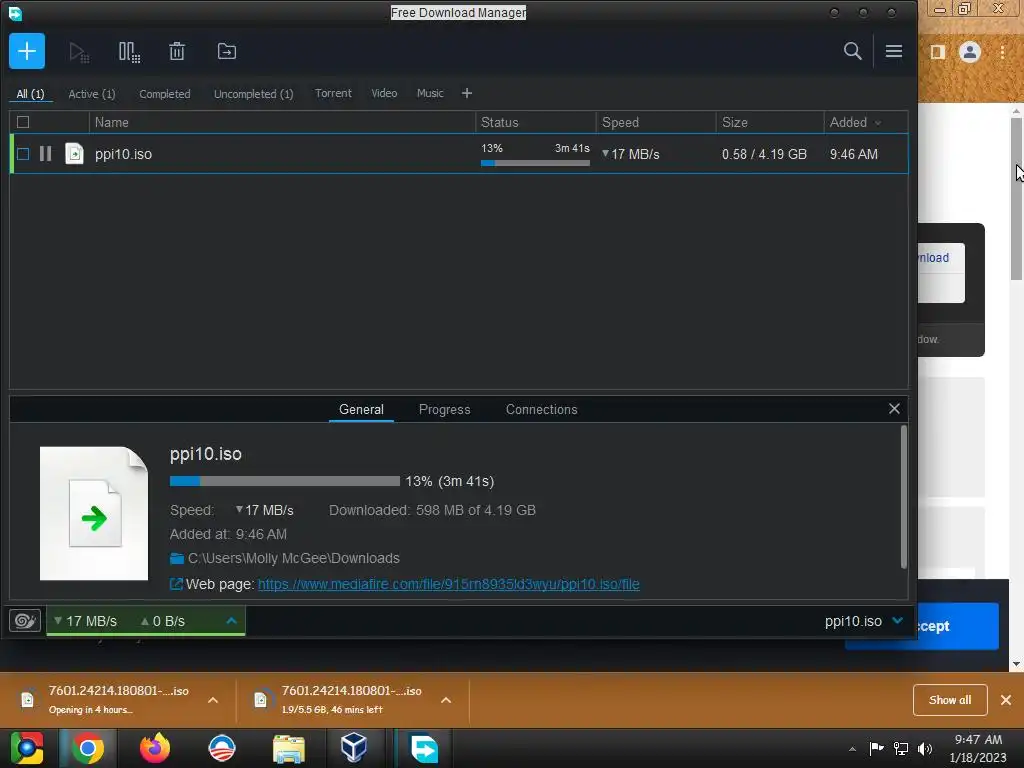The height and width of the screenshot is (768, 1024).
Task: Click the large ppi10.iso file thumbnail
Action: 94,513
